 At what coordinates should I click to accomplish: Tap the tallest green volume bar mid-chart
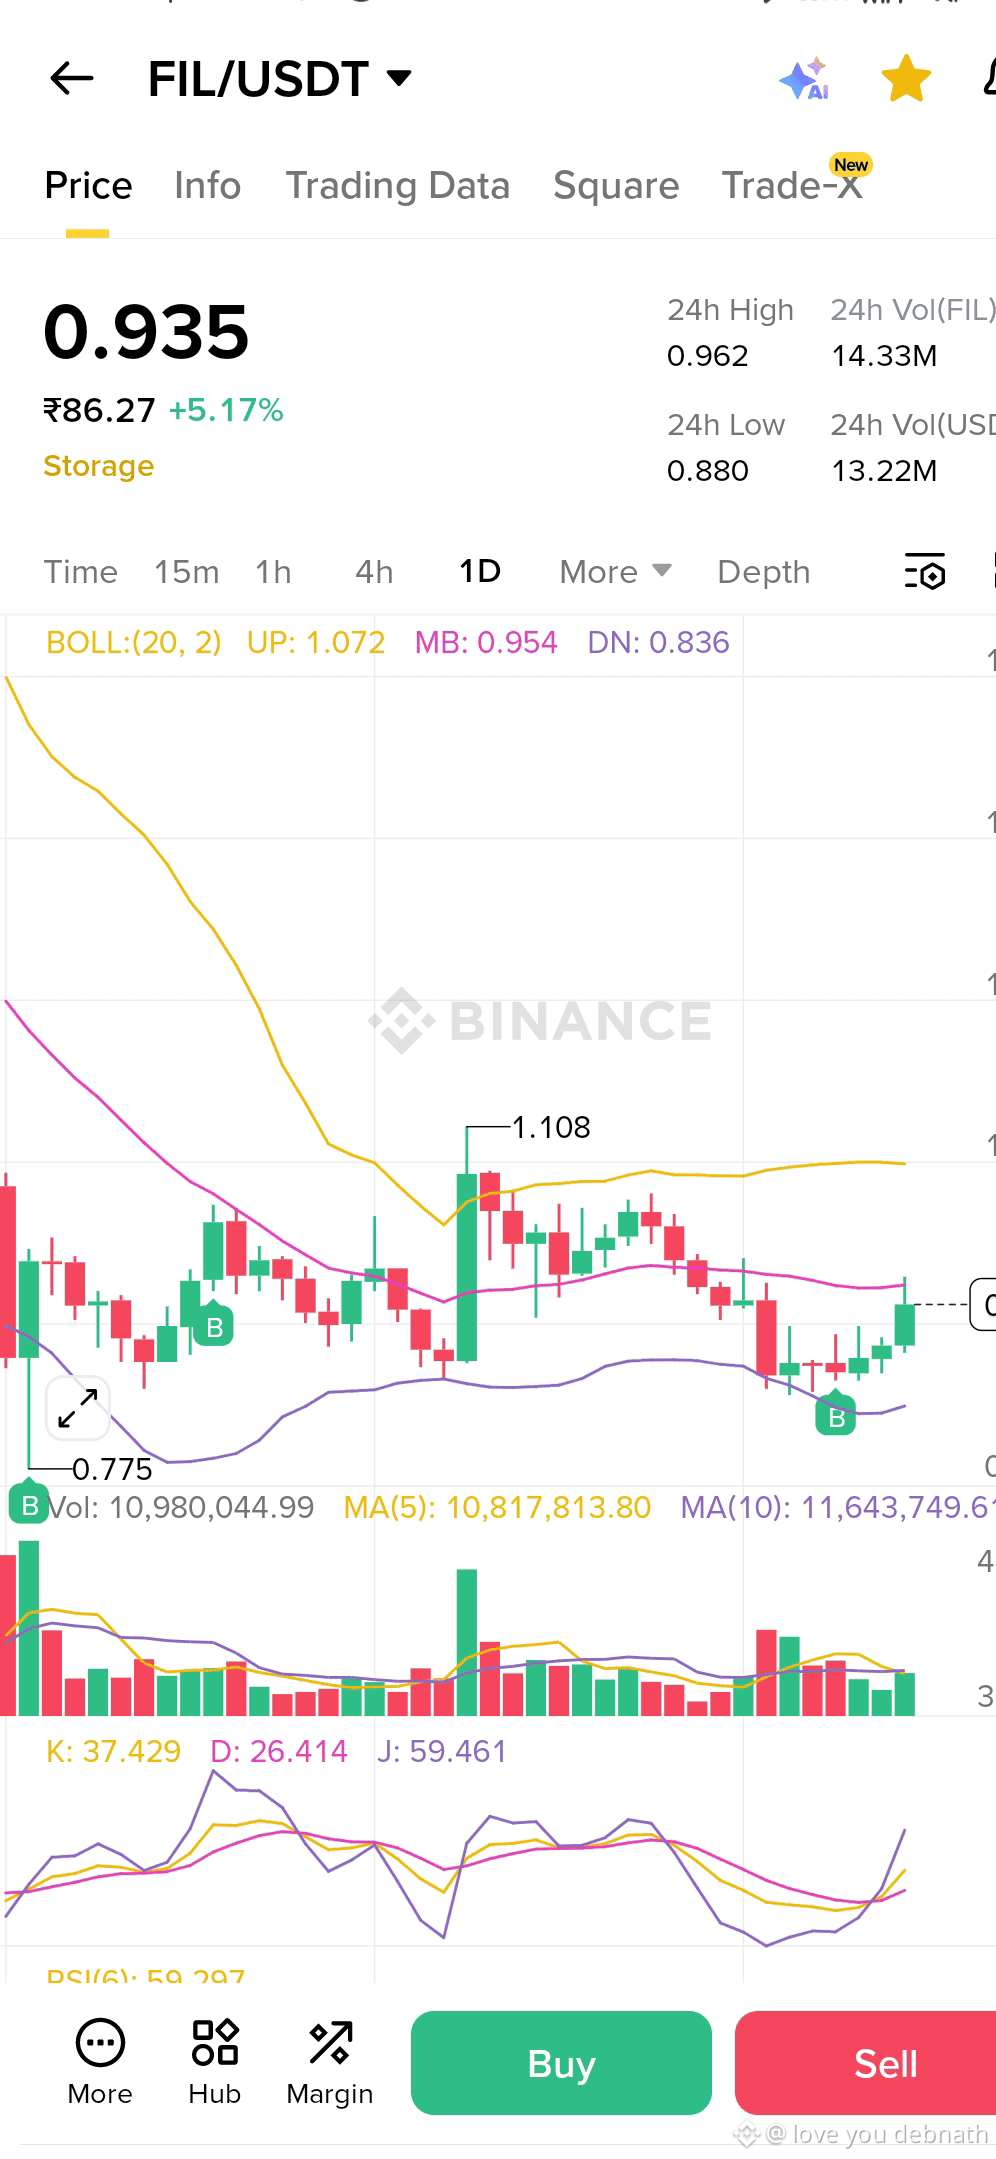467,1642
